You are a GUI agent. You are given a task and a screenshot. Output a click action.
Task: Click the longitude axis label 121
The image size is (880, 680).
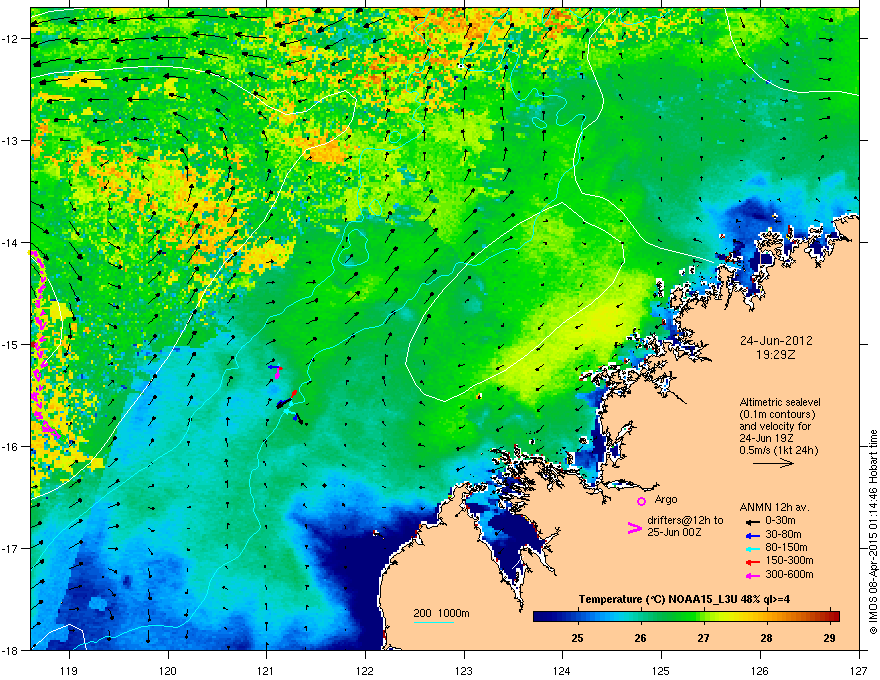coord(266,670)
